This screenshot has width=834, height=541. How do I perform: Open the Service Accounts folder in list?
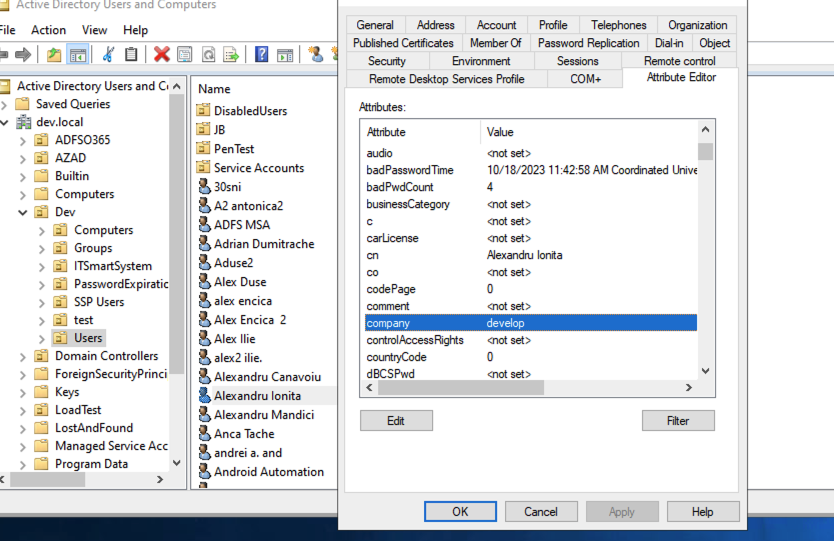[258, 168]
